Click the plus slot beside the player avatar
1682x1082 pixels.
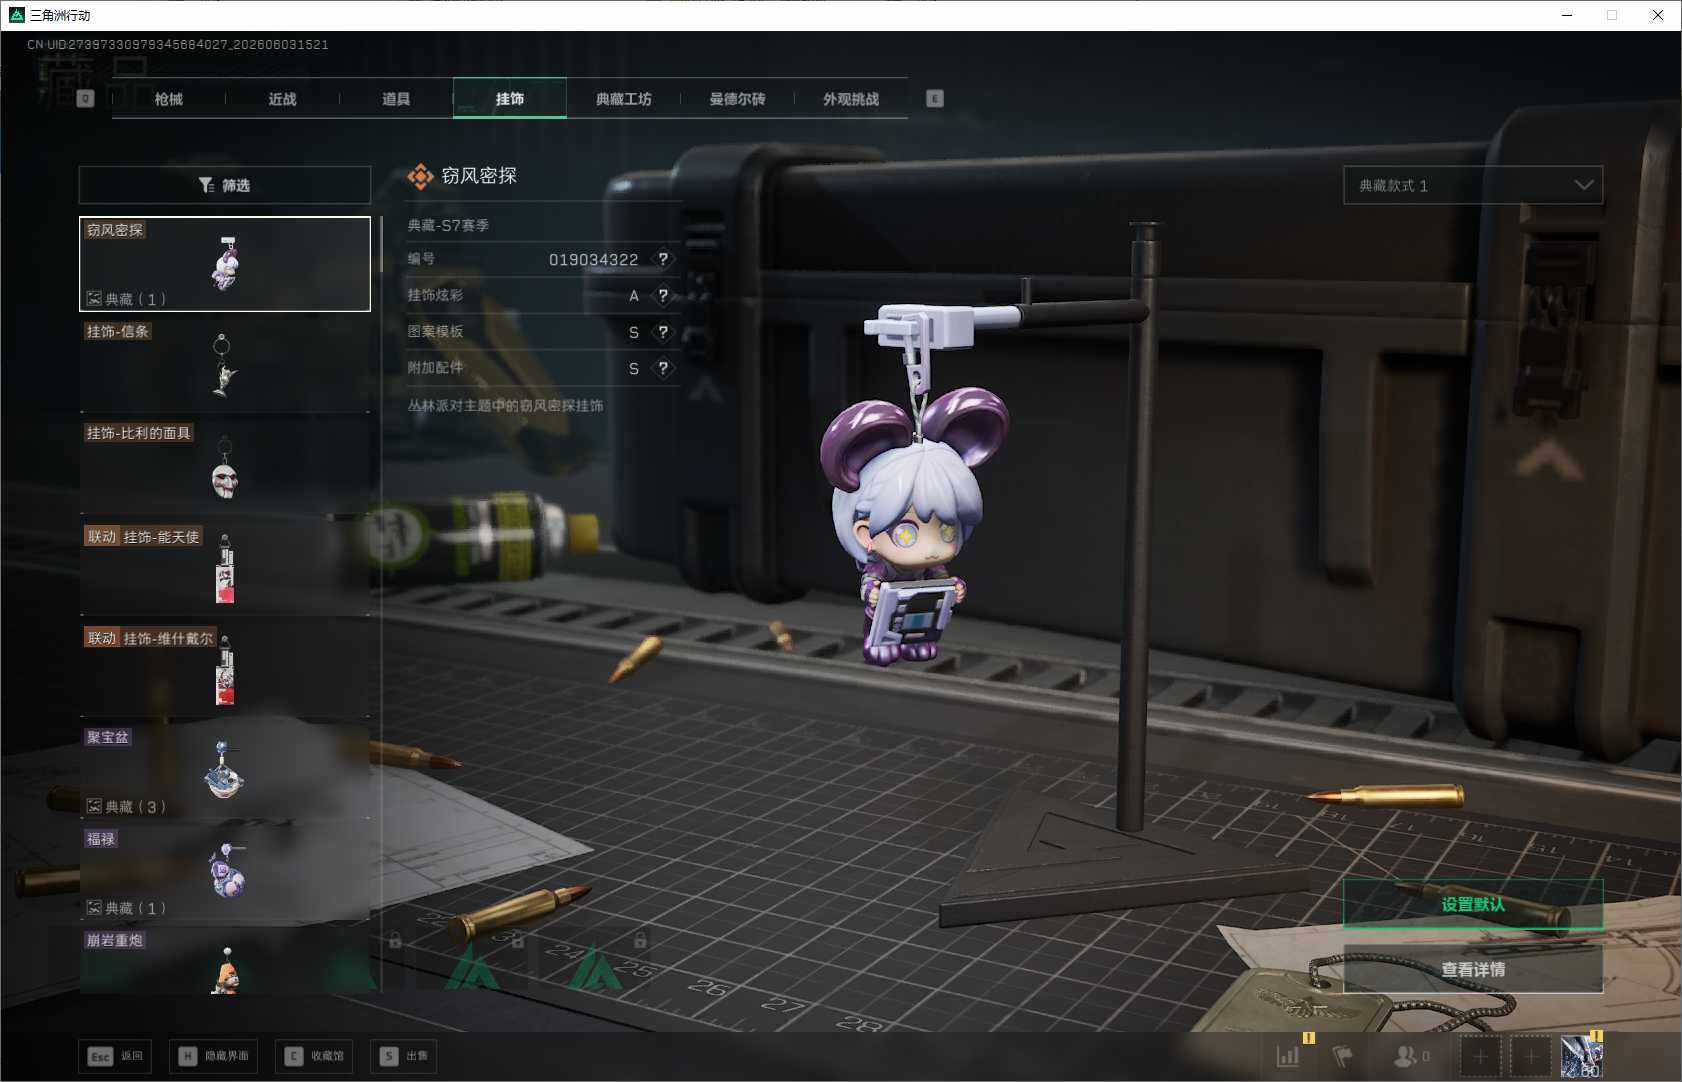click(x=1530, y=1056)
